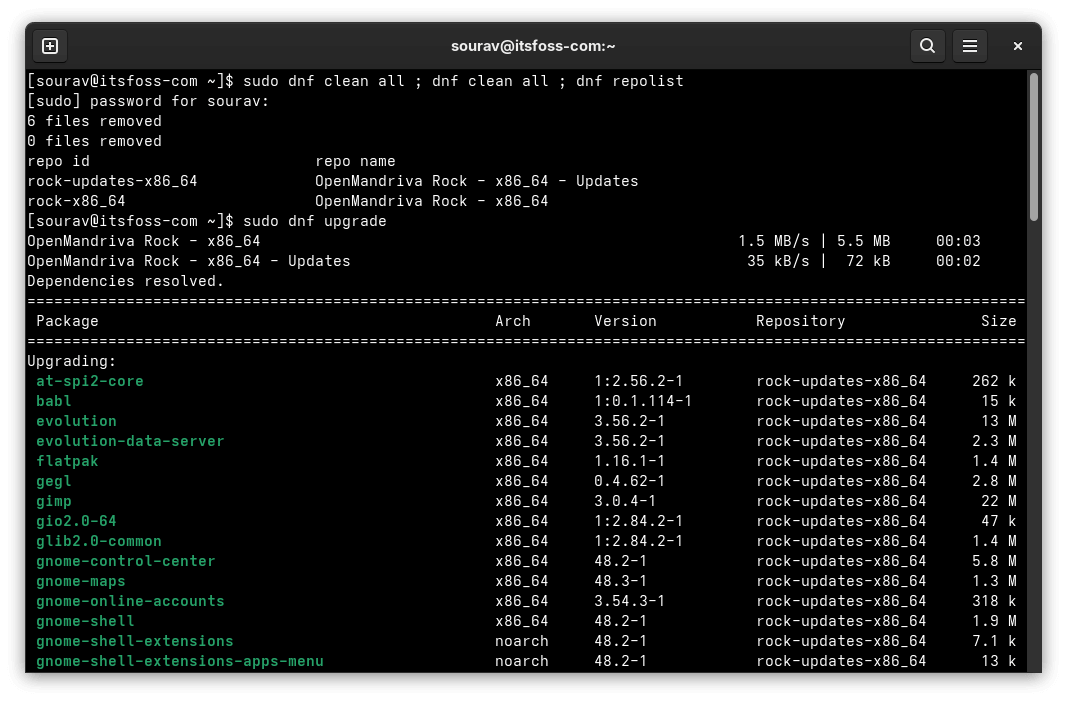Viewport: 1067px width, 701px height.
Task: Select the gnome-shell package entry
Action: (85, 621)
